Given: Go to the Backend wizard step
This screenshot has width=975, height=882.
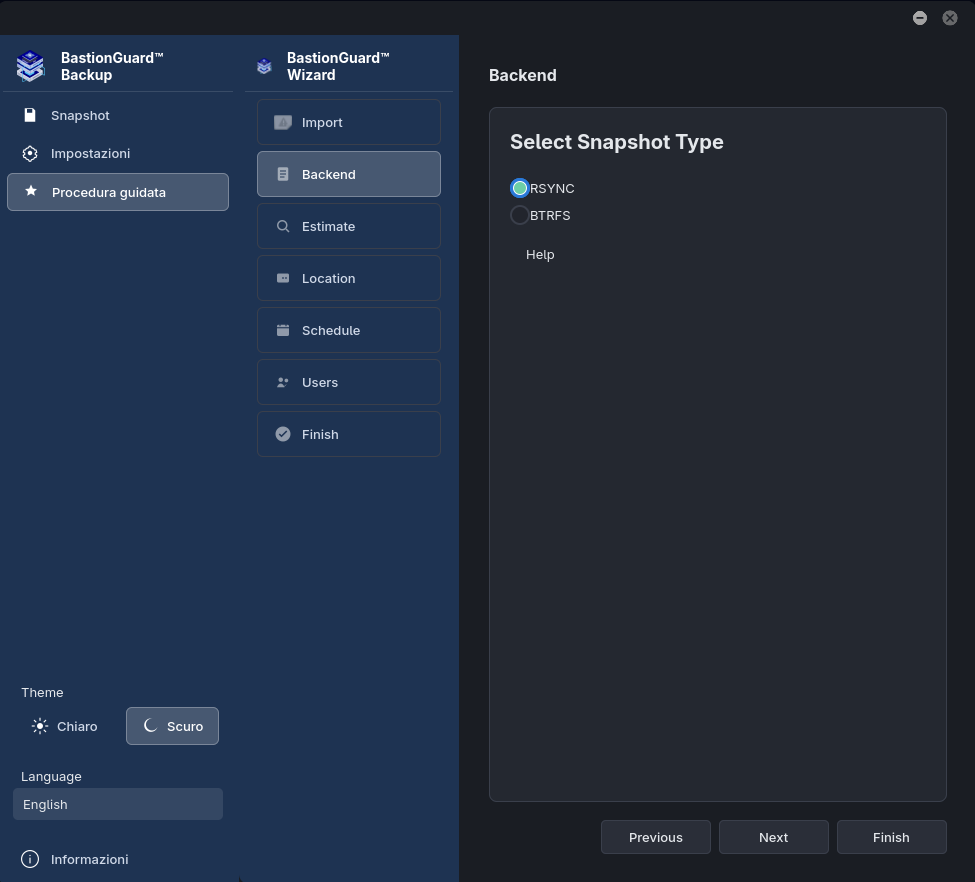Looking at the screenshot, I should click(x=349, y=174).
